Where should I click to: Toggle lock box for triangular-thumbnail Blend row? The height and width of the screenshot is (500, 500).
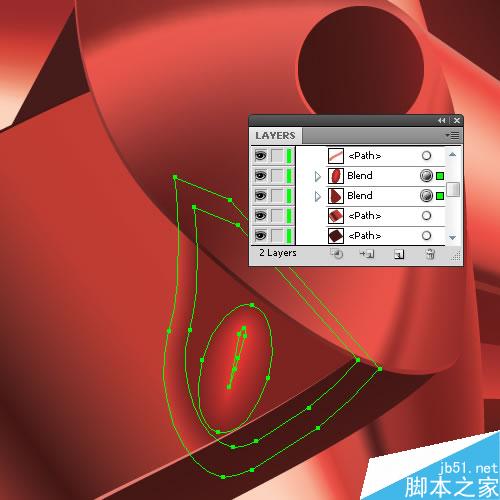pyautogui.click(x=277, y=195)
